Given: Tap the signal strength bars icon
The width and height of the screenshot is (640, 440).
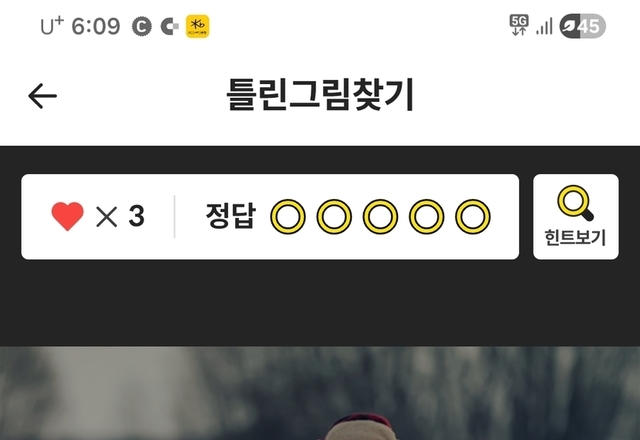Looking at the screenshot, I should point(544,27).
